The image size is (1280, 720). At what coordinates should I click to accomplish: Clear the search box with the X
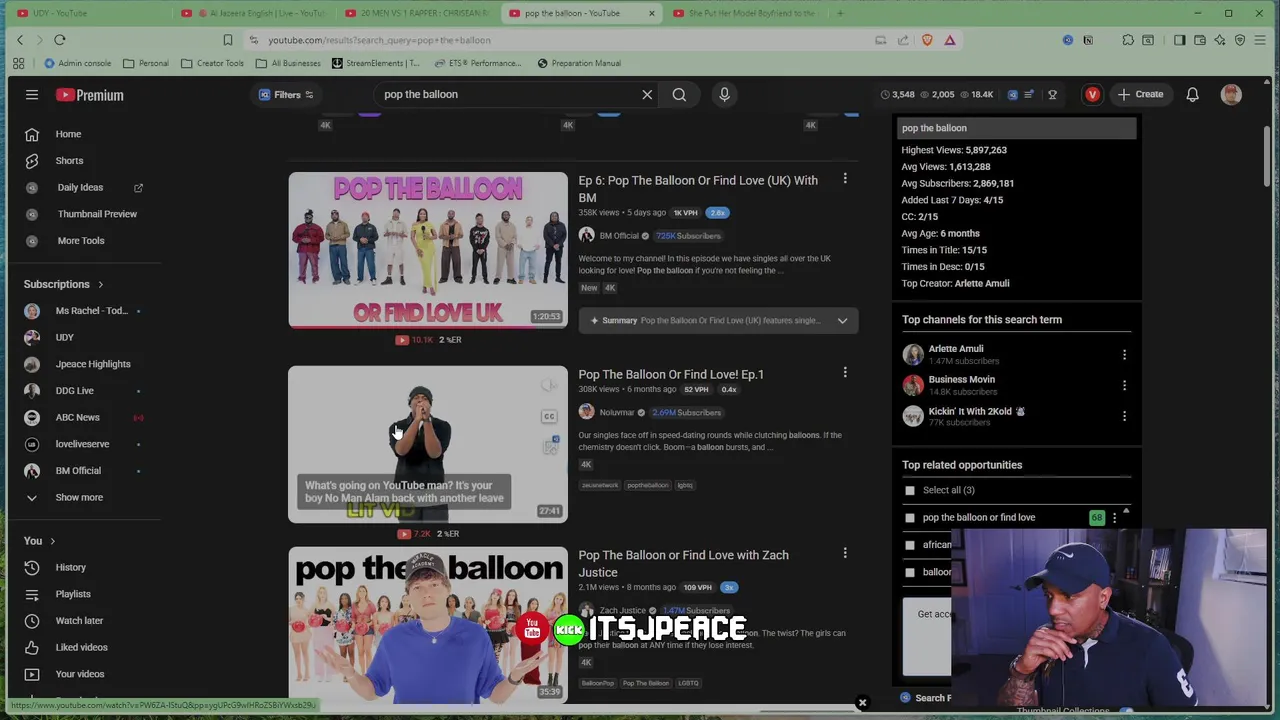[647, 95]
